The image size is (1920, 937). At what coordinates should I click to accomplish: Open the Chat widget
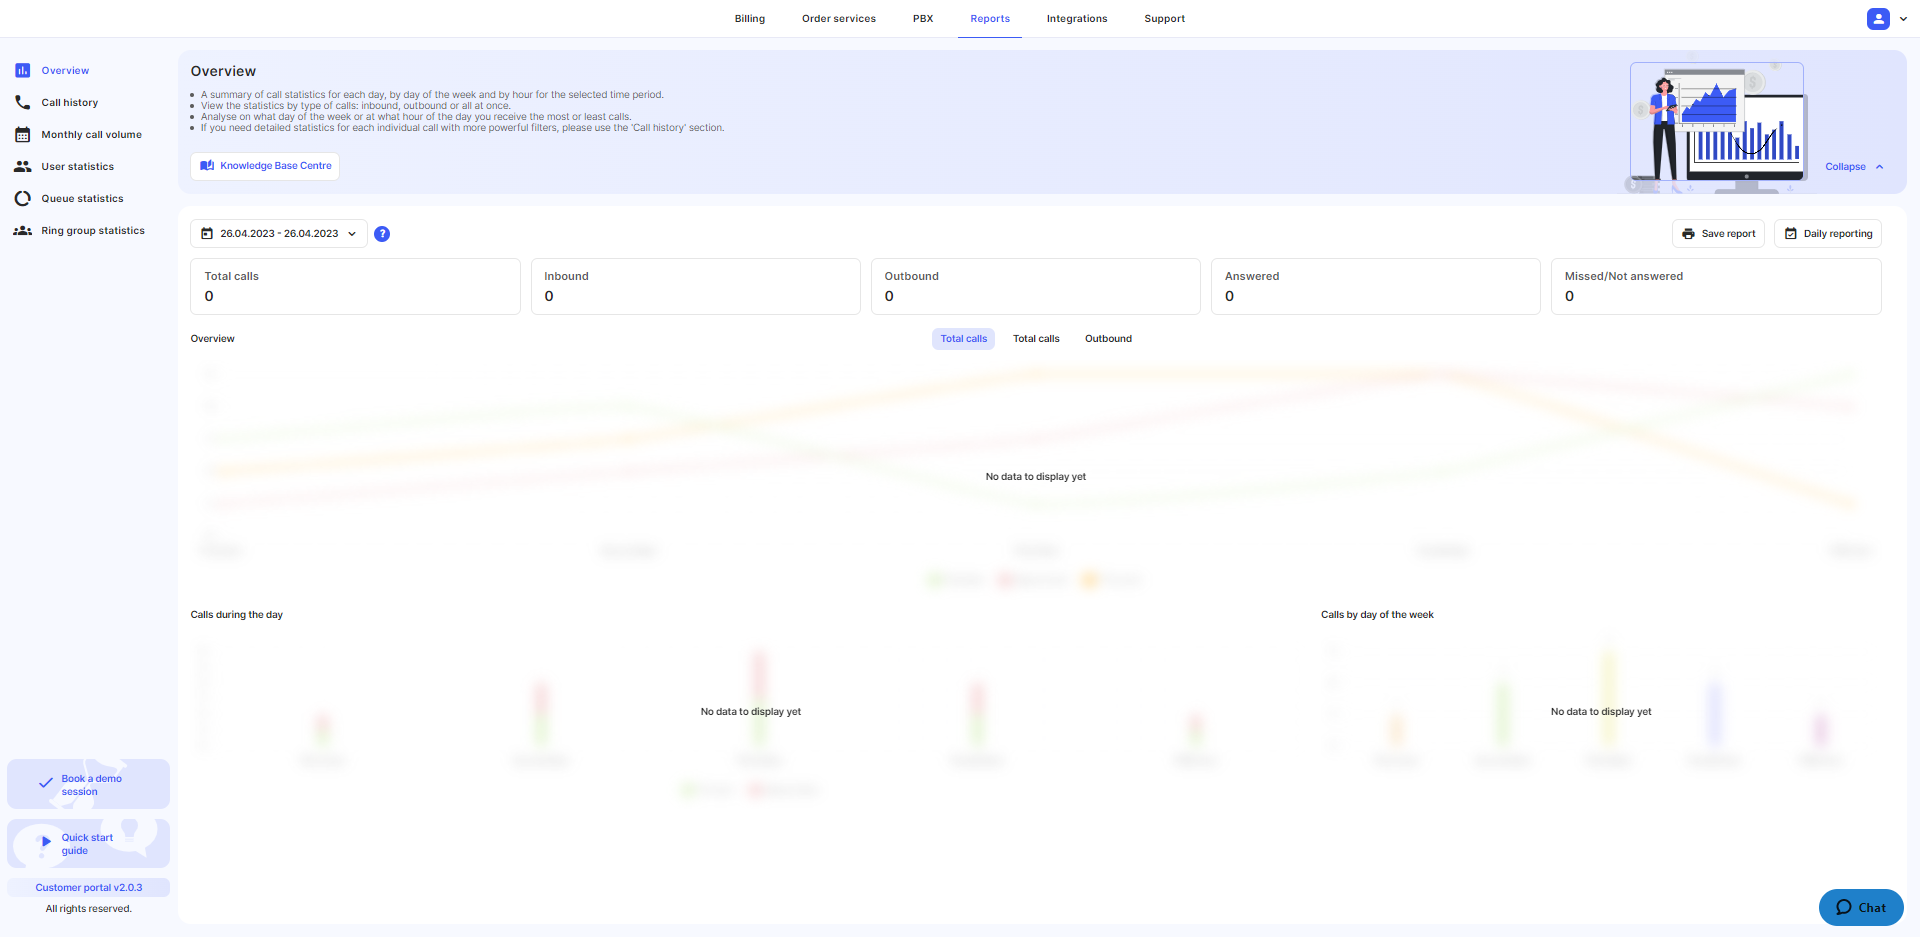pyautogui.click(x=1861, y=908)
